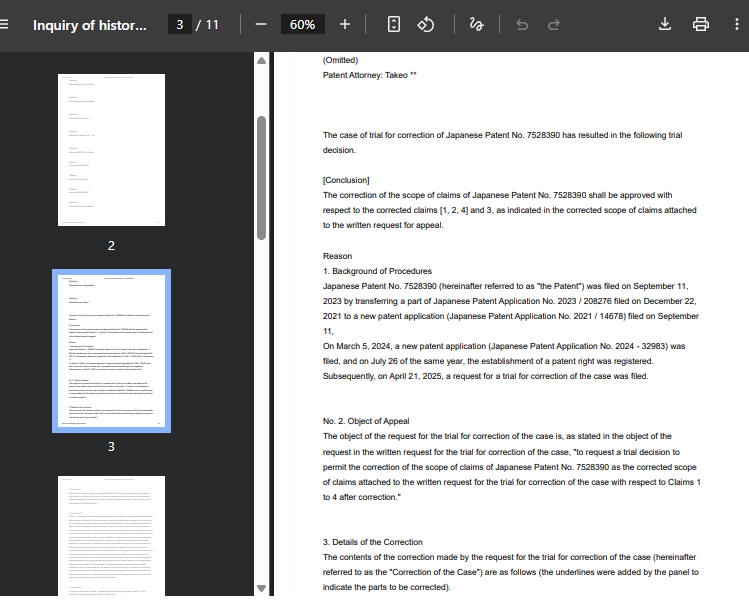The height and width of the screenshot is (600, 749).
Task: Click the document title 'Inquiry of histor...'
Action: 90,25
